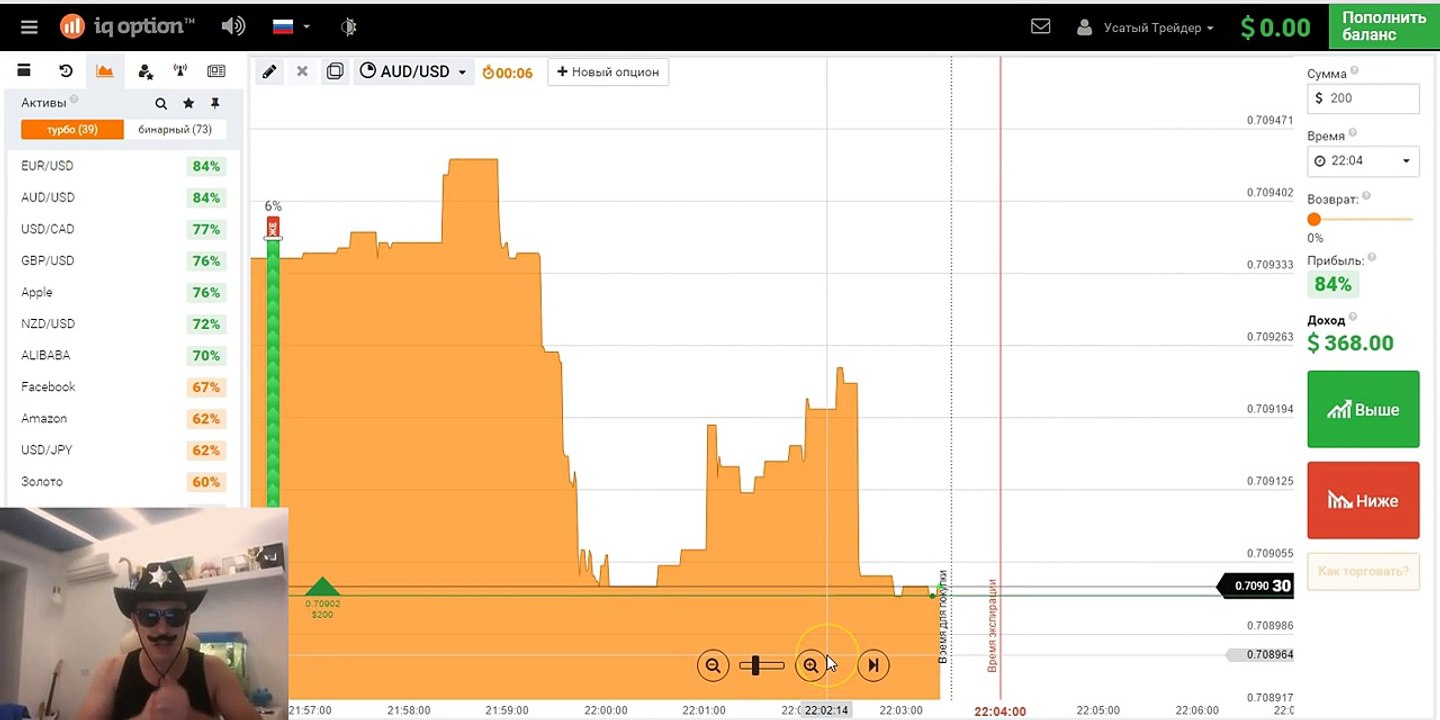Toggle the brightness theme icon
Viewport: 1440px width, 720px height.
348,27
